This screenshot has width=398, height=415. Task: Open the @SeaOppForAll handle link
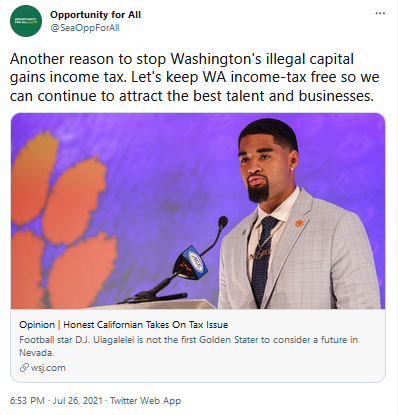tap(85, 28)
